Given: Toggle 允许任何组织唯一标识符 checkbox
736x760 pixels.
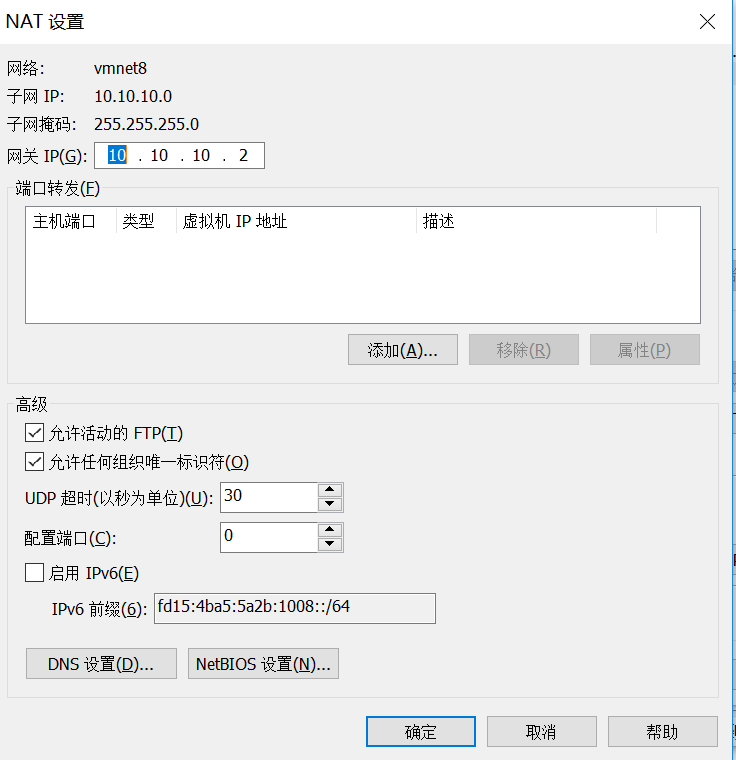Looking at the screenshot, I should click(x=34, y=462).
